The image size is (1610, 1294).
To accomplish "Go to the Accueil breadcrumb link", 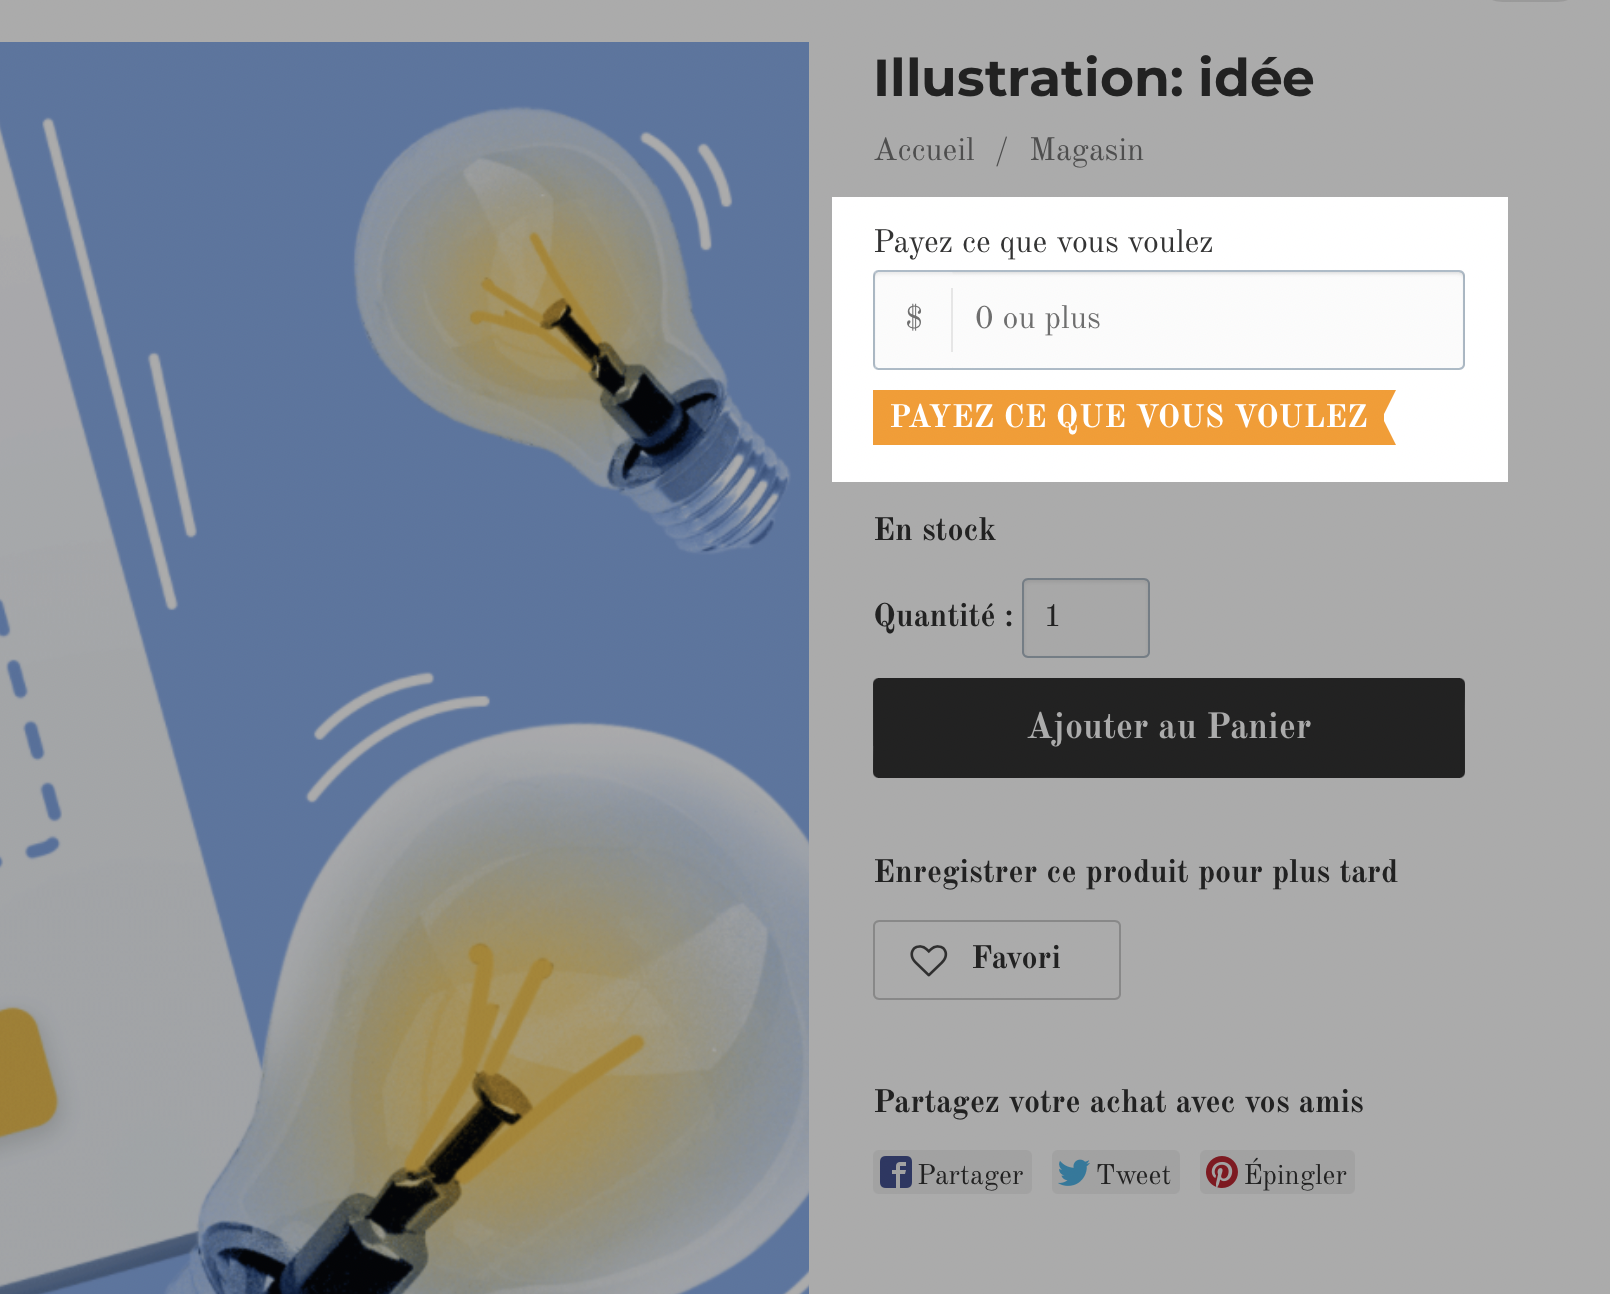I will pyautogui.click(x=924, y=150).
